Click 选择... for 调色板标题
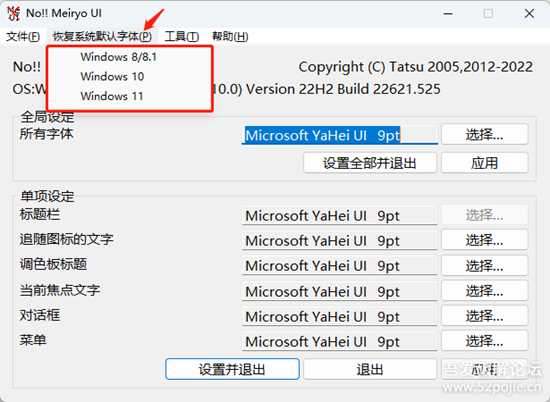 coord(484,266)
